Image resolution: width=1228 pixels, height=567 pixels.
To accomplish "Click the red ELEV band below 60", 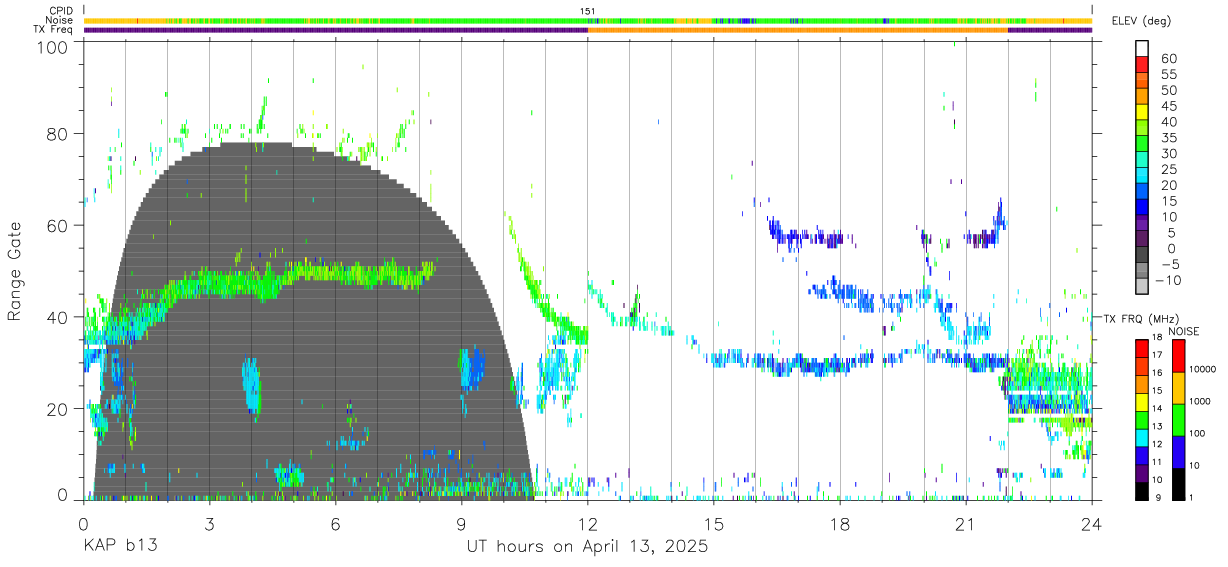I will point(1142,65).
